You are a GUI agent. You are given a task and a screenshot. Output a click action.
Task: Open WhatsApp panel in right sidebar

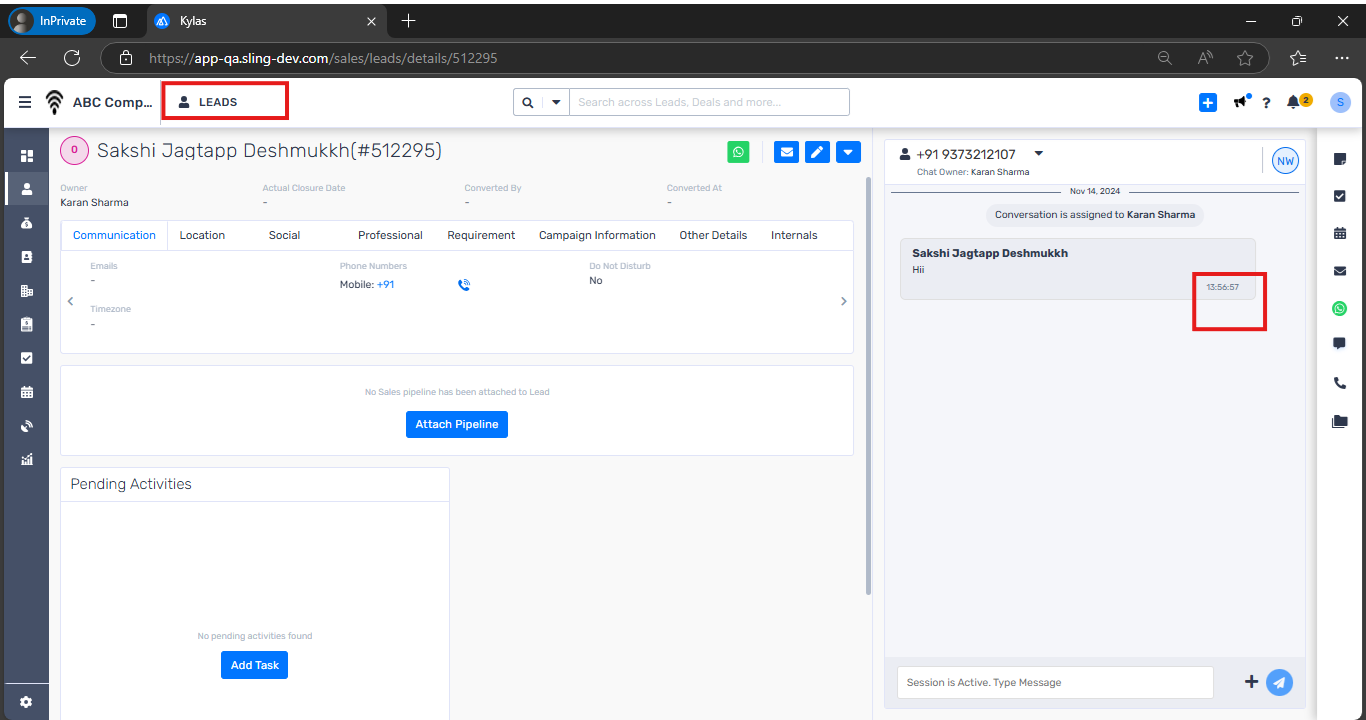point(1339,308)
